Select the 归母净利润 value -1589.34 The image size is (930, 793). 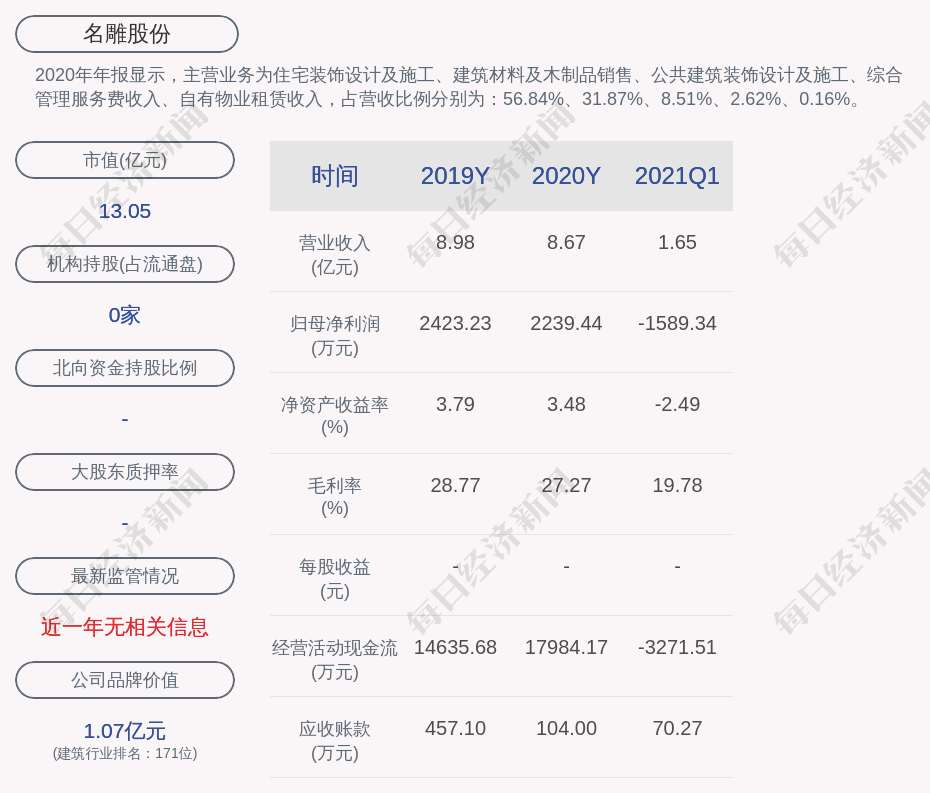(x=677, y=323)
